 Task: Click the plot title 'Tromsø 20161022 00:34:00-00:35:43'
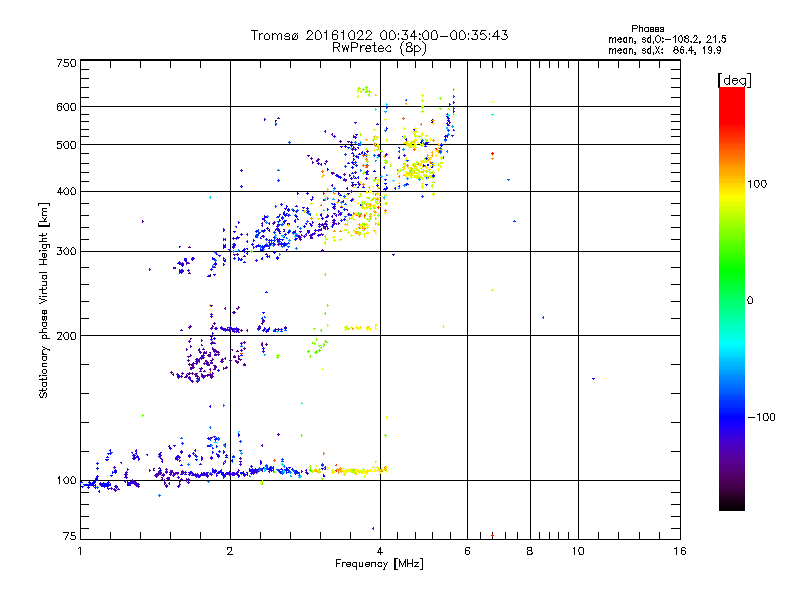click(379, 35)
